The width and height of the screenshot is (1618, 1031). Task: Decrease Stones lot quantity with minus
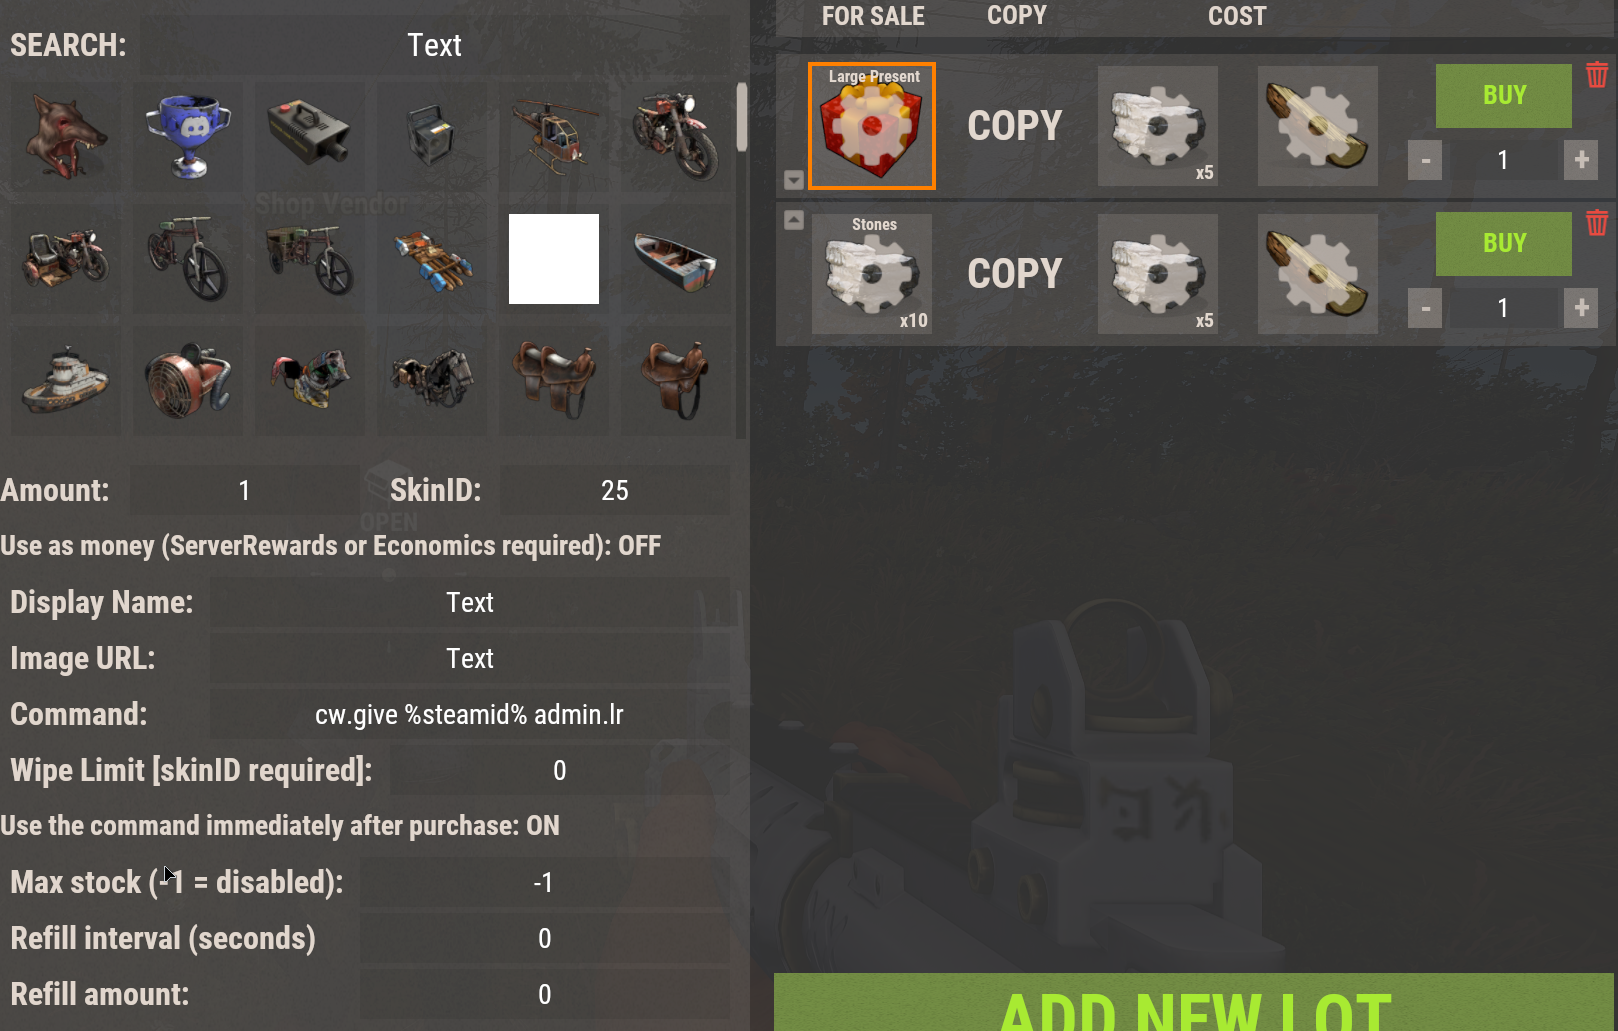click(x=1425, y=308)
